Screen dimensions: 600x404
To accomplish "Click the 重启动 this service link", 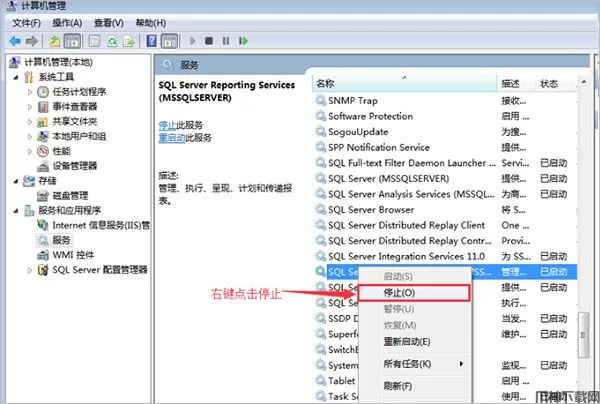I will point(172,138).
